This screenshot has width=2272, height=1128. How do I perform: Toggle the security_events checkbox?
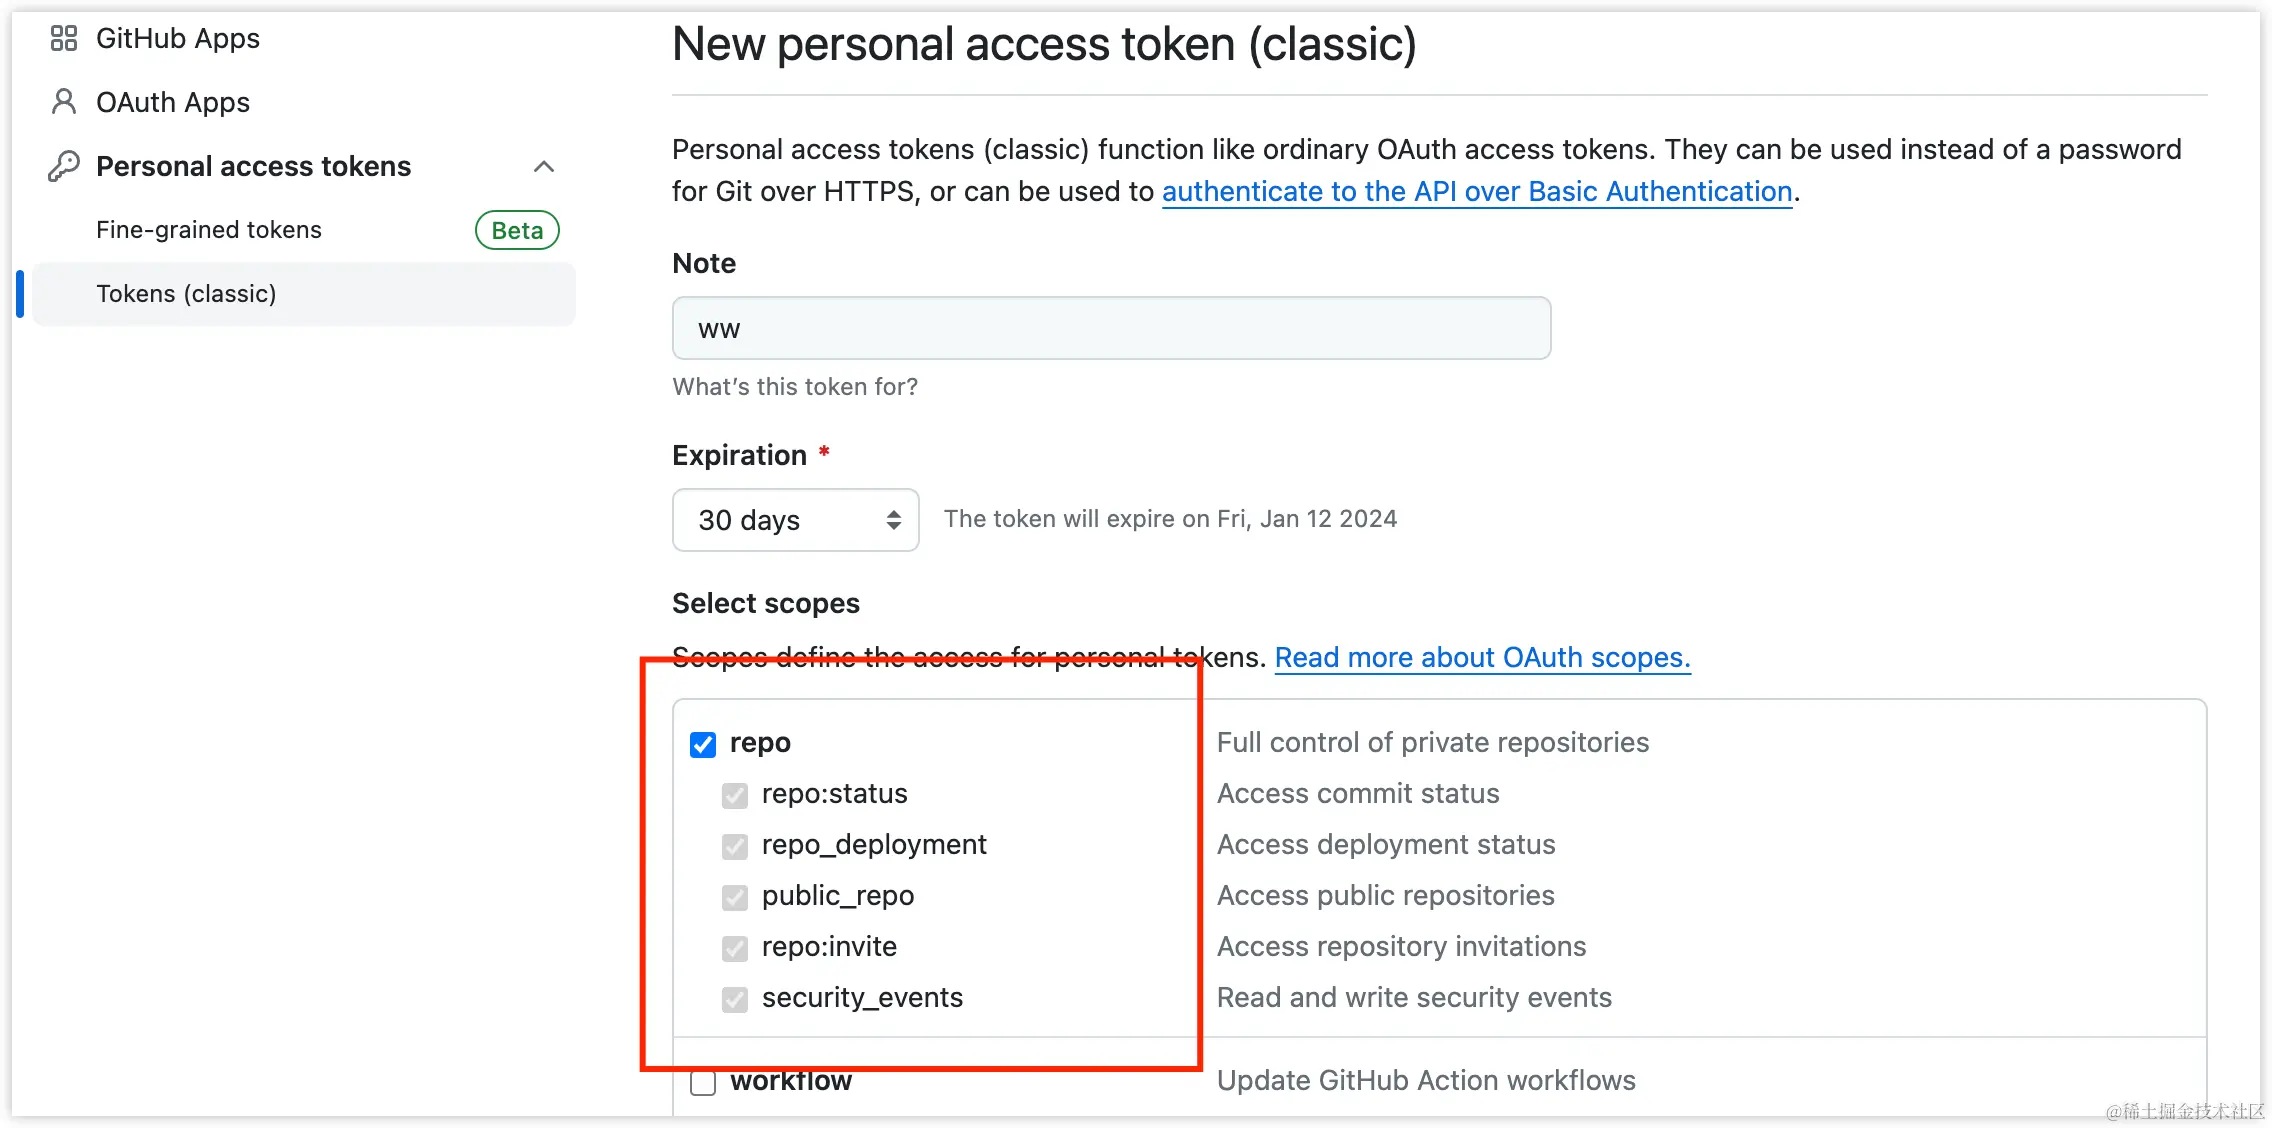[x=735, y=999]
